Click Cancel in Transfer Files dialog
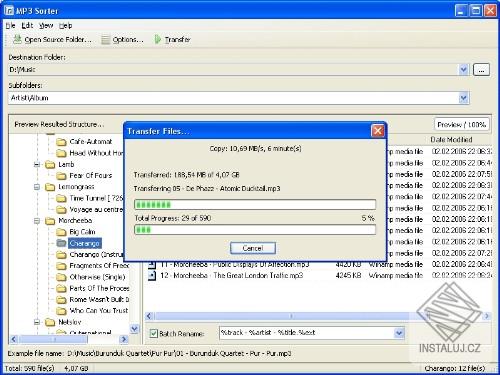500x375 pixels. (x=253, y=248)
